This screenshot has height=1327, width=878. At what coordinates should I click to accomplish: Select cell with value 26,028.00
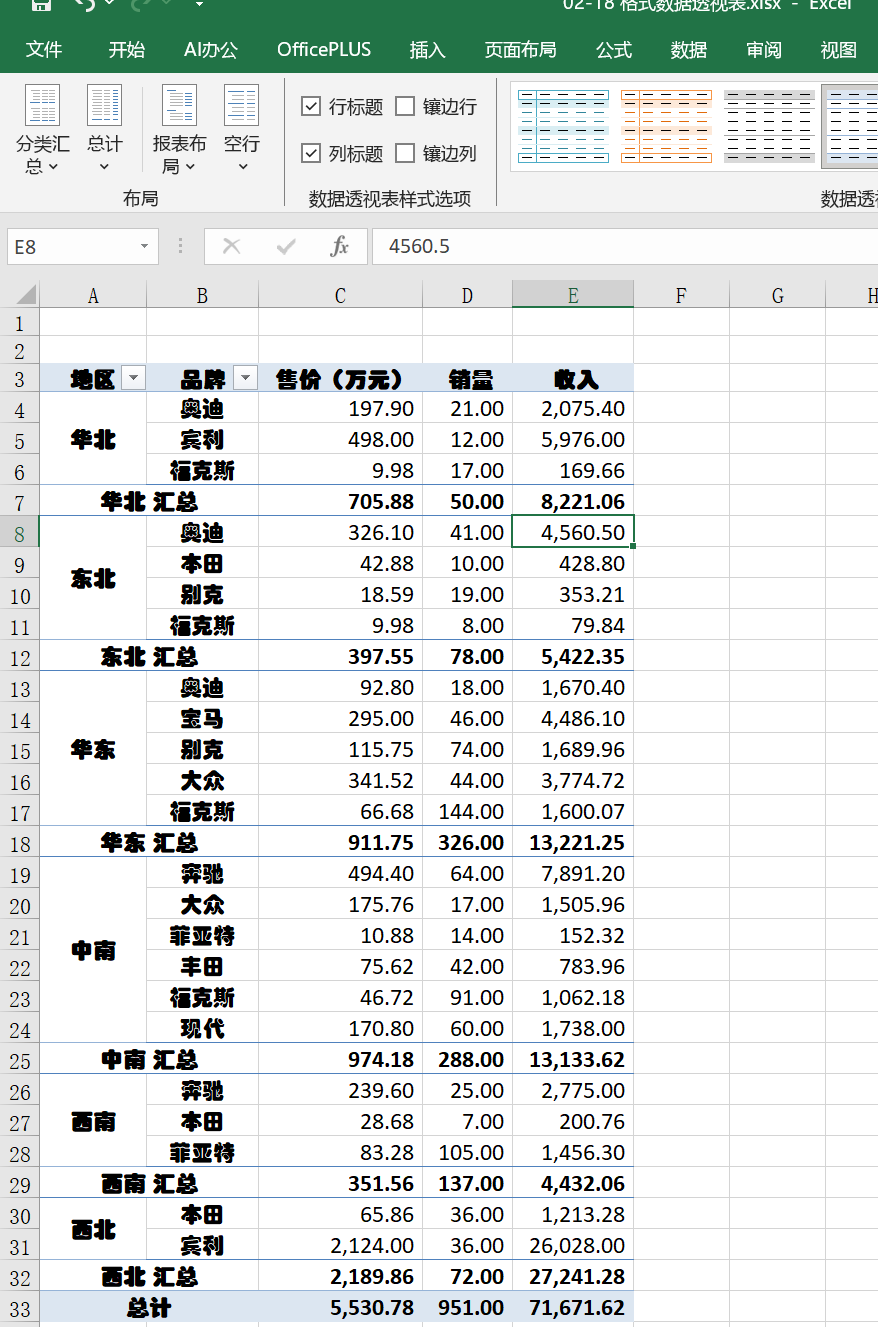coord(573,1245)
